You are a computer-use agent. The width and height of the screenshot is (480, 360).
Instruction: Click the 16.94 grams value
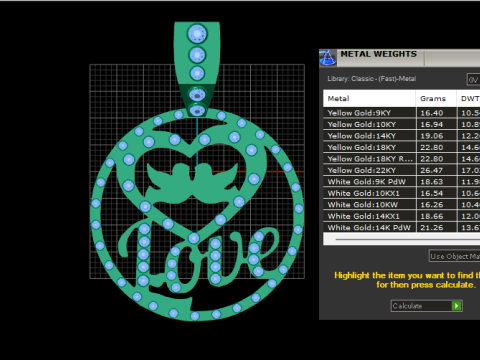coord(432,125)
